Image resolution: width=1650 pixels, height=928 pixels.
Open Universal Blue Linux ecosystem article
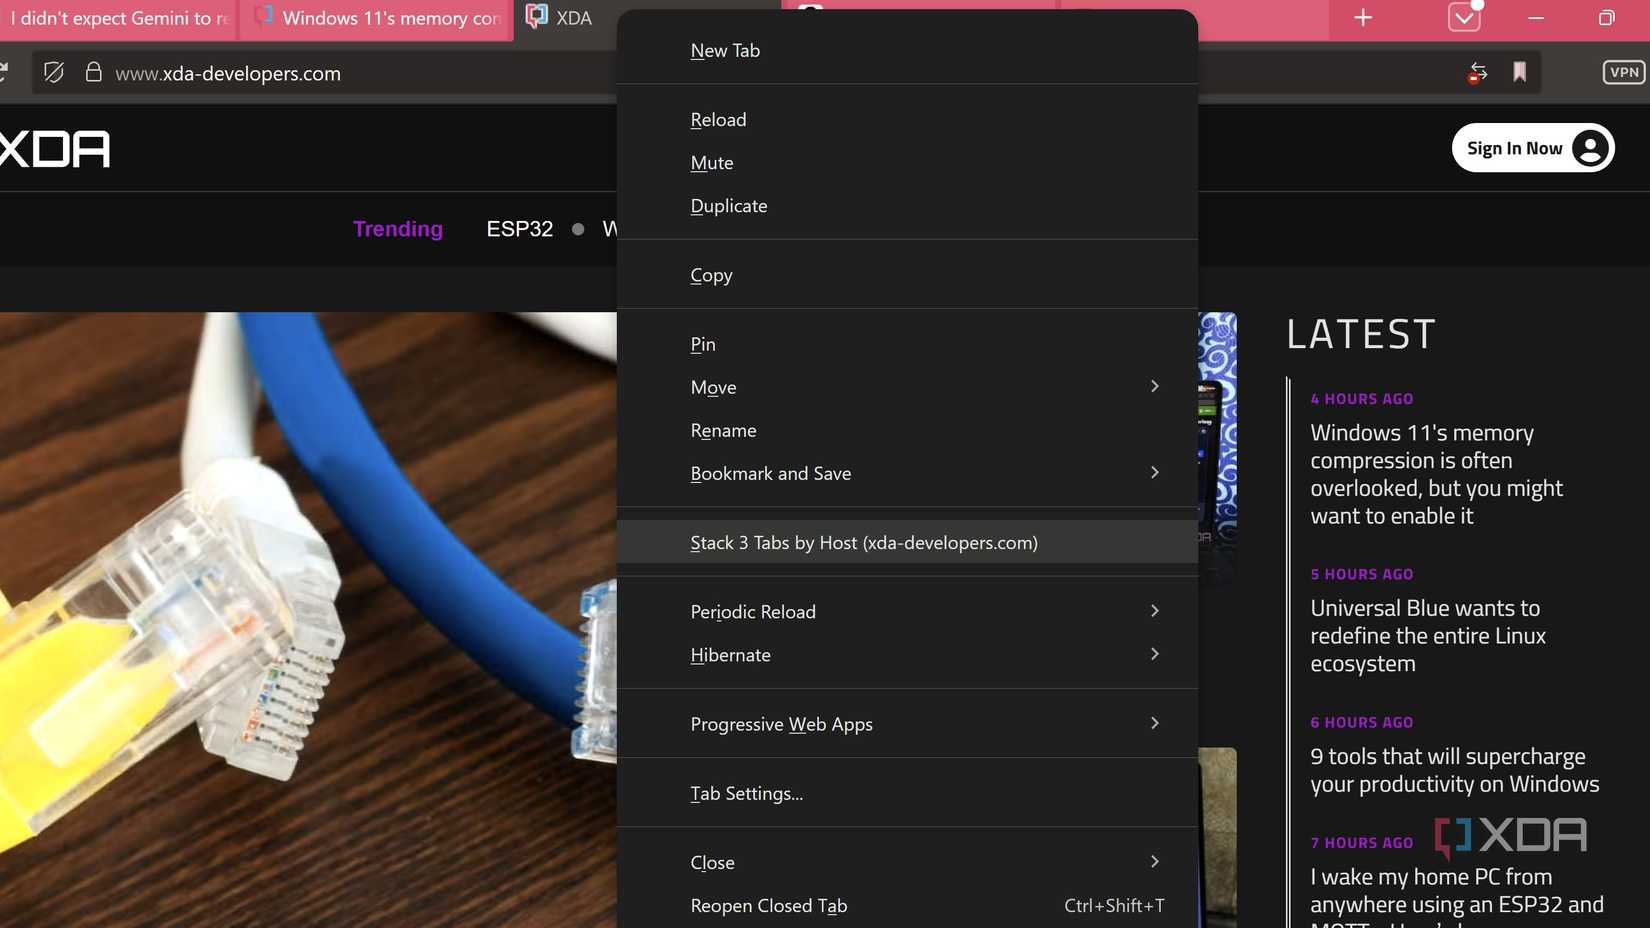[1428, 636]
